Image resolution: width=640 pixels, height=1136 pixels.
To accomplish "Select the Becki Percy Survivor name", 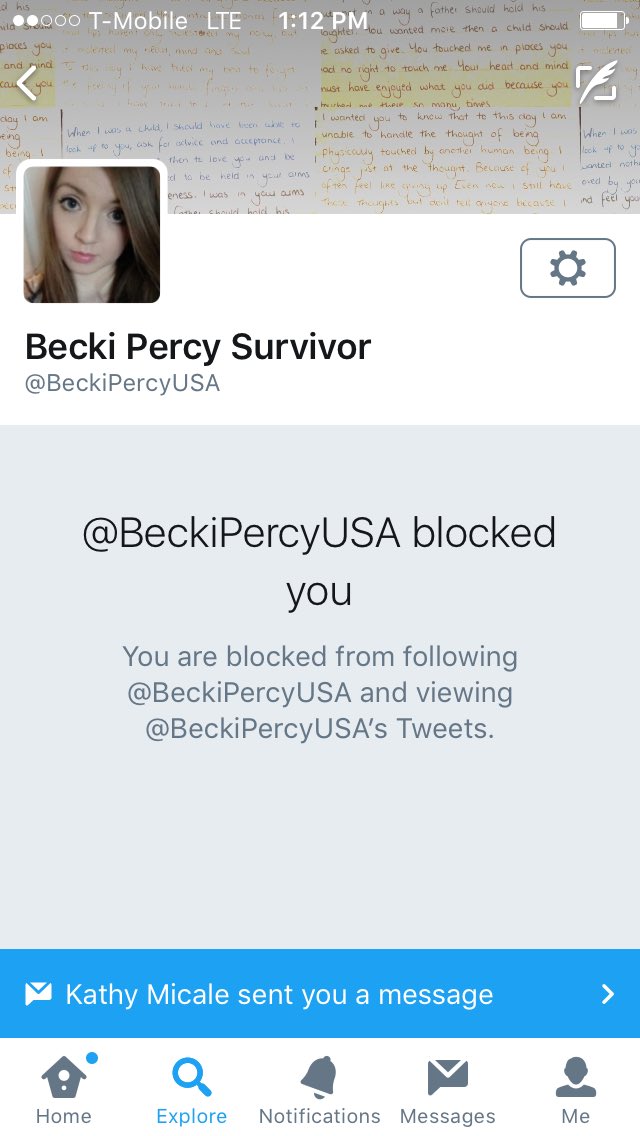I will pyautogui.click(x=198, y=346).
